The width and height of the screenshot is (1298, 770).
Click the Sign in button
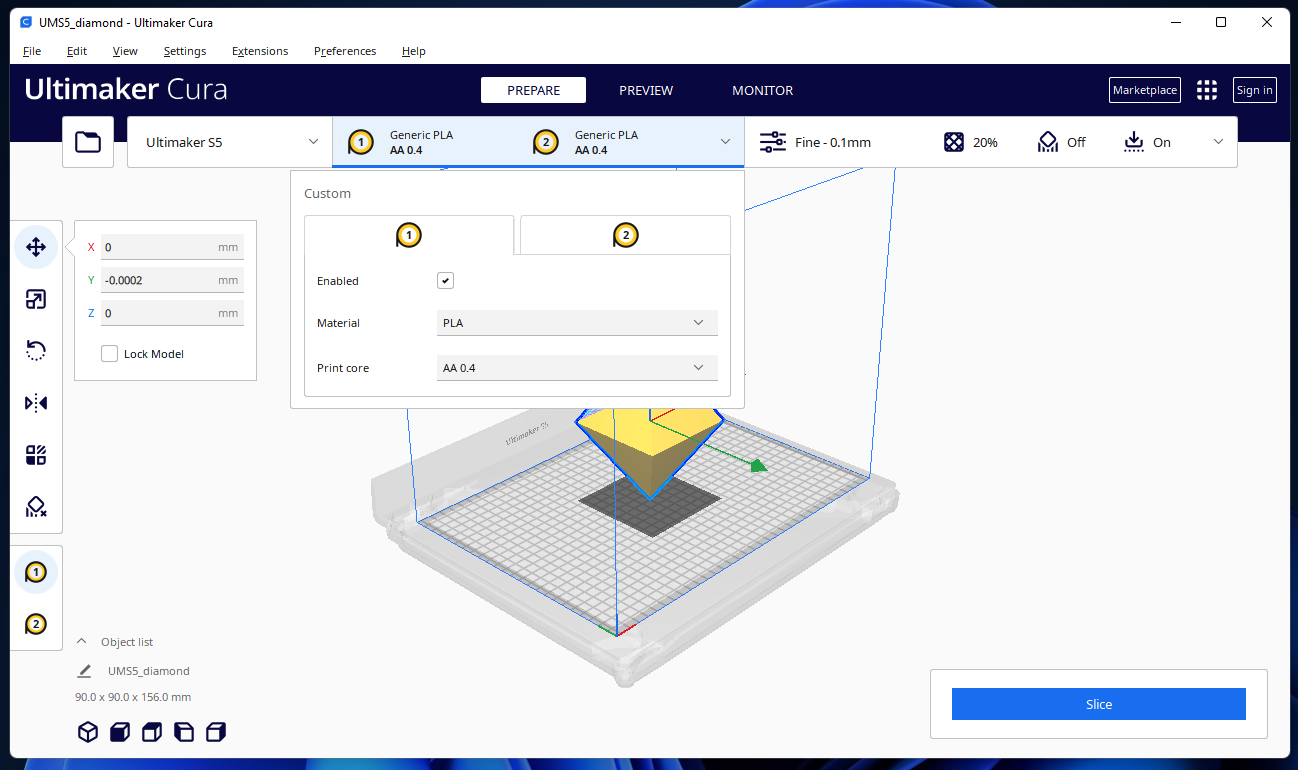(1254, 90)
